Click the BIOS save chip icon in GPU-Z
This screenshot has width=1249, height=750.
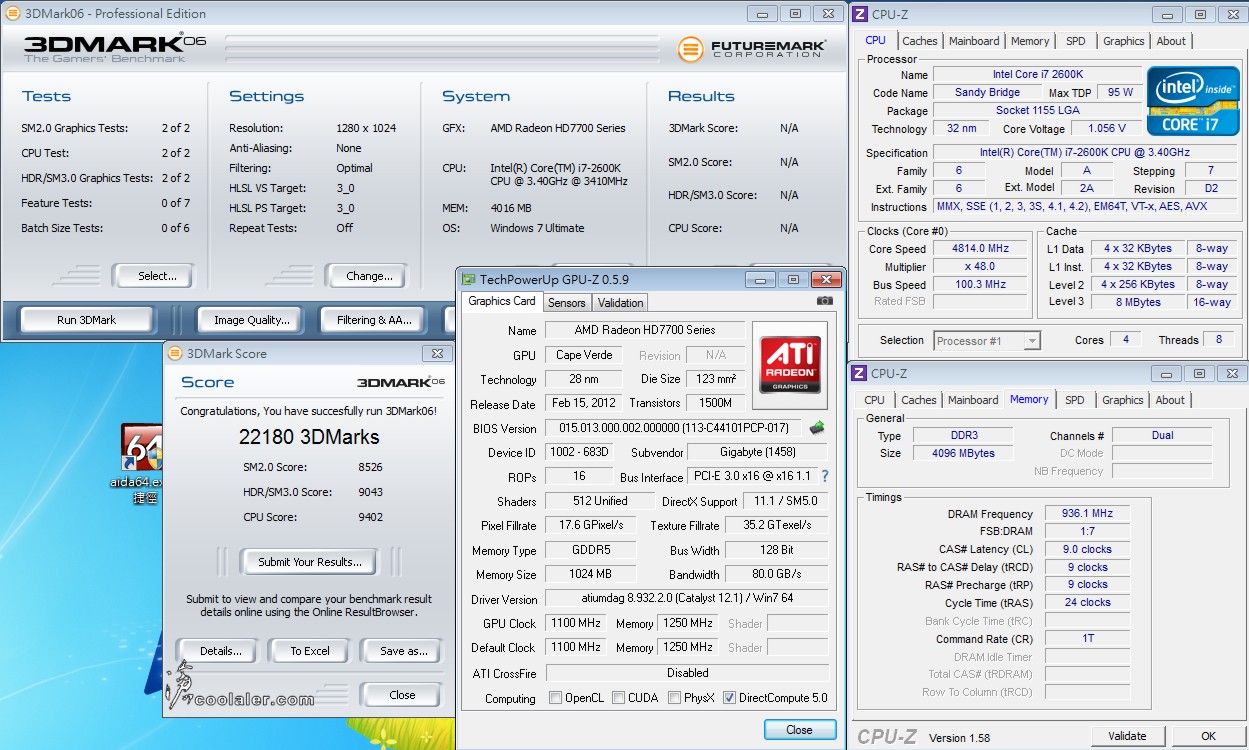(x=817, y=428)
